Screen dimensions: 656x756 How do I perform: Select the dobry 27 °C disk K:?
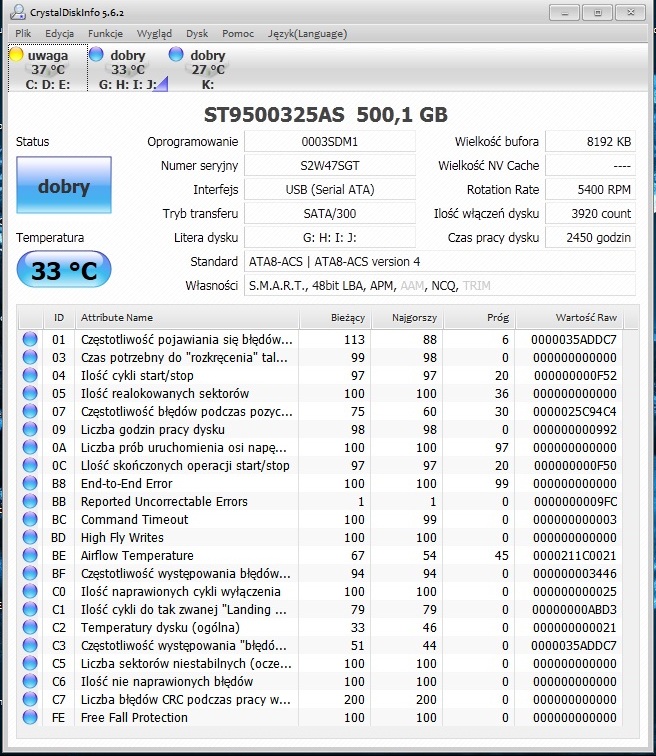pos(208,69)
